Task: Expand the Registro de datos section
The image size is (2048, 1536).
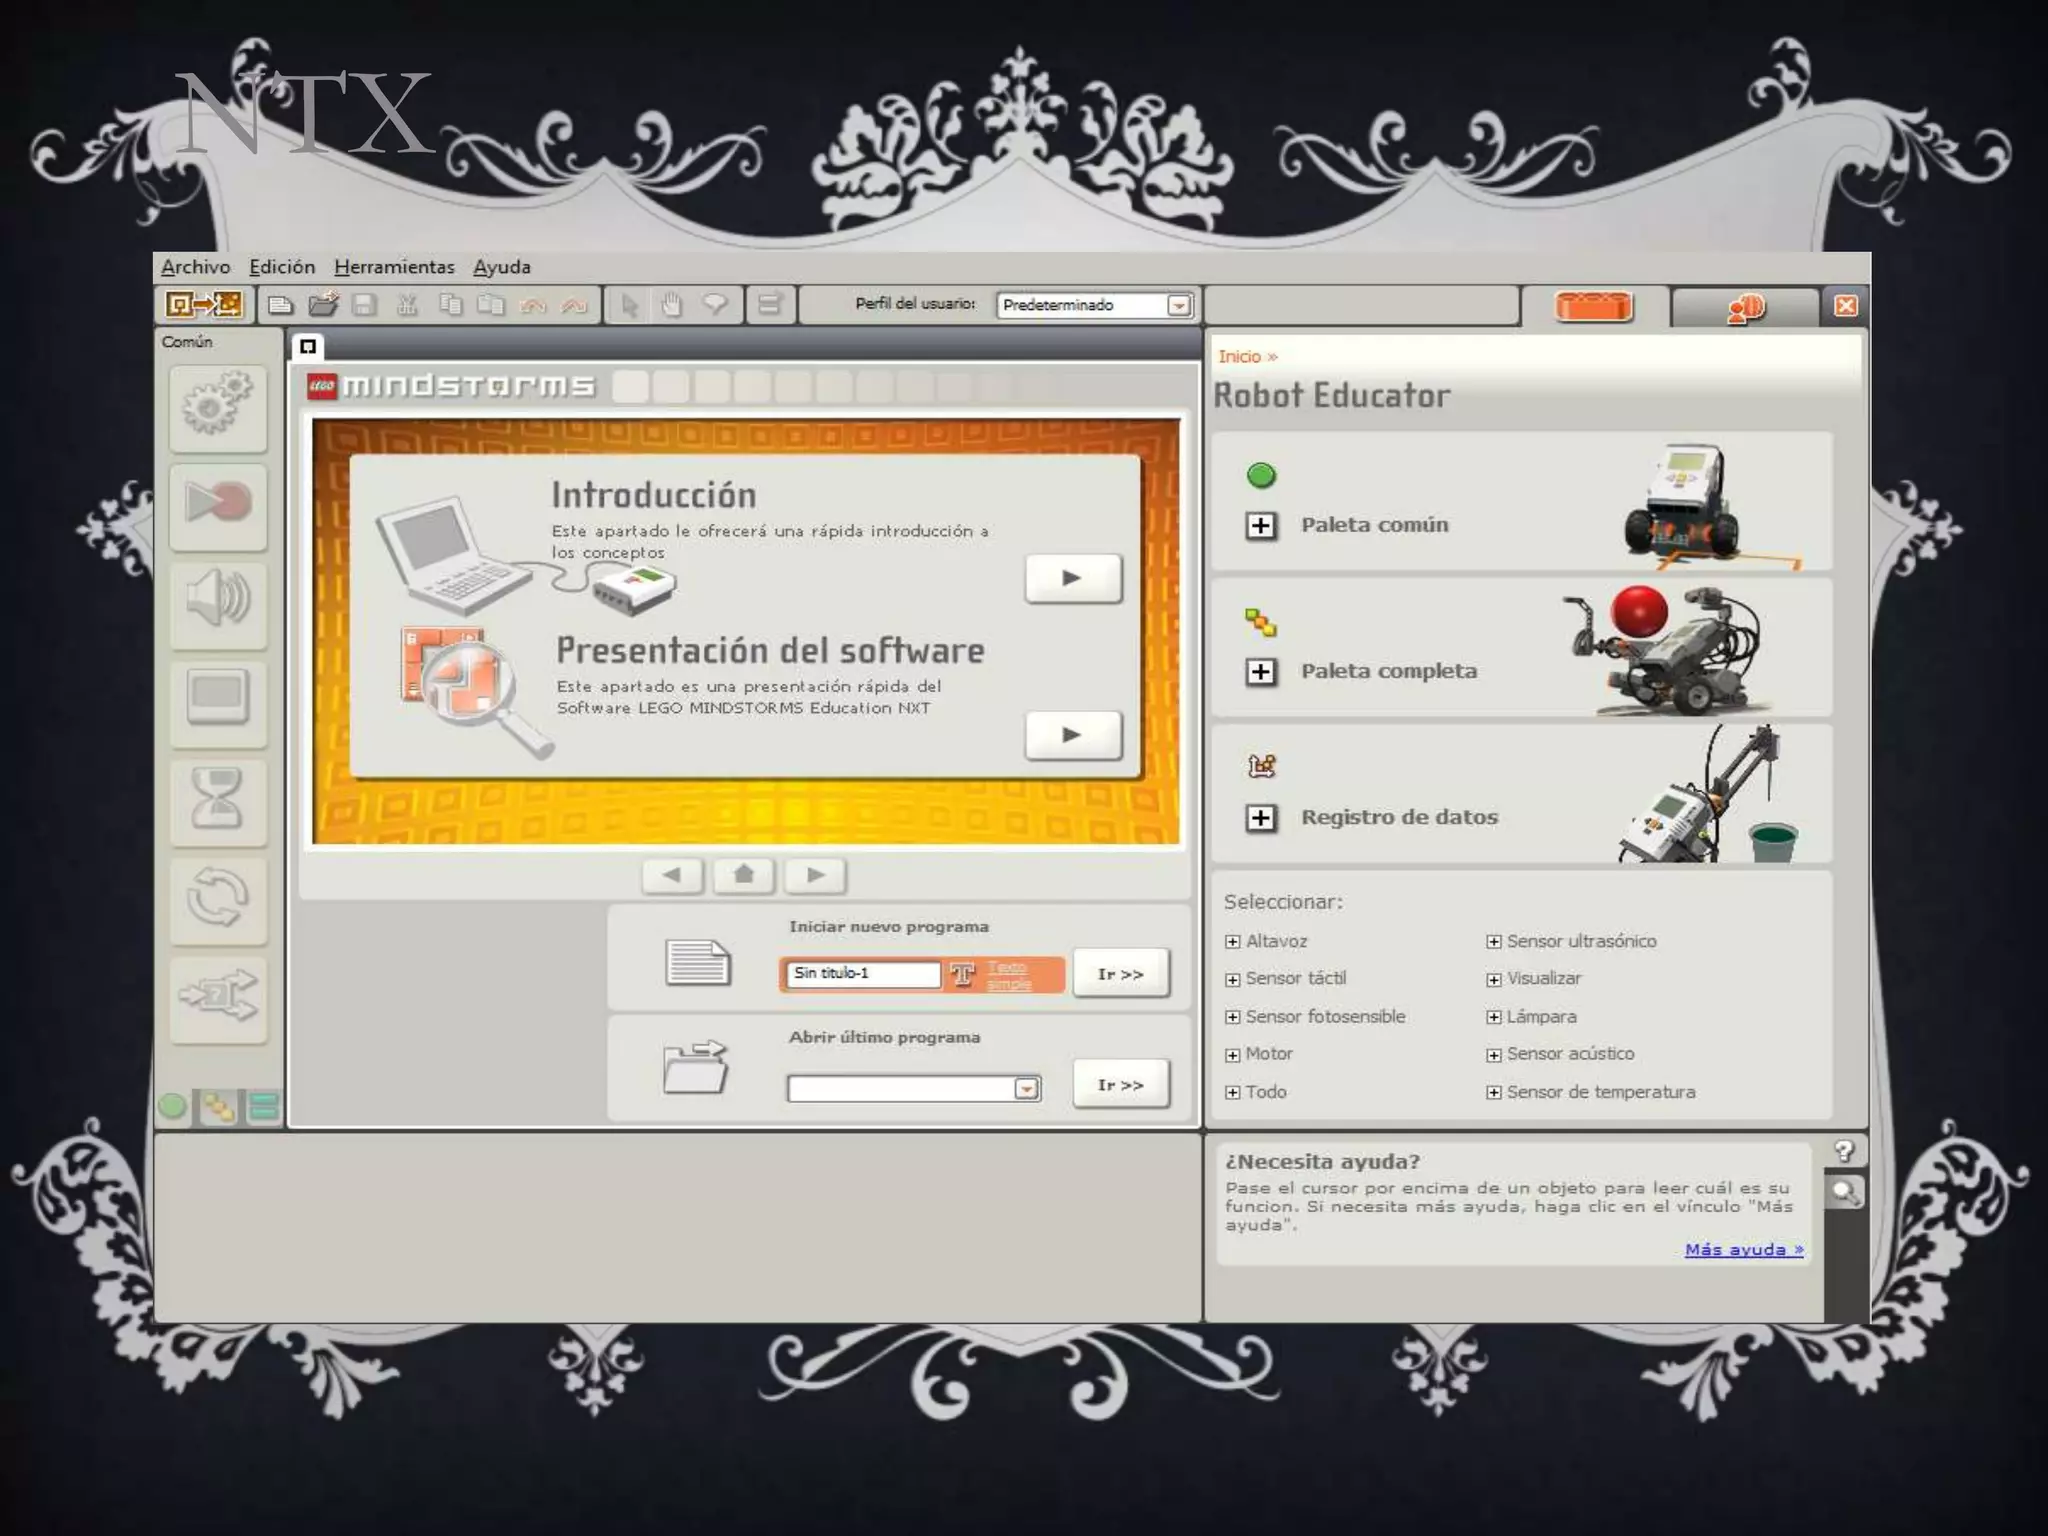Action: 1261,818
